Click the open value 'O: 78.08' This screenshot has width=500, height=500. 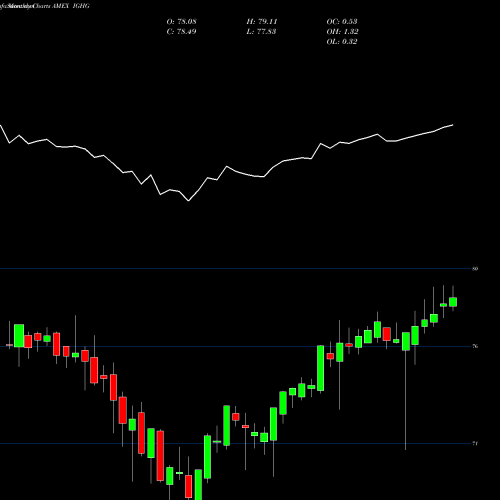click(x=182, y=22)
